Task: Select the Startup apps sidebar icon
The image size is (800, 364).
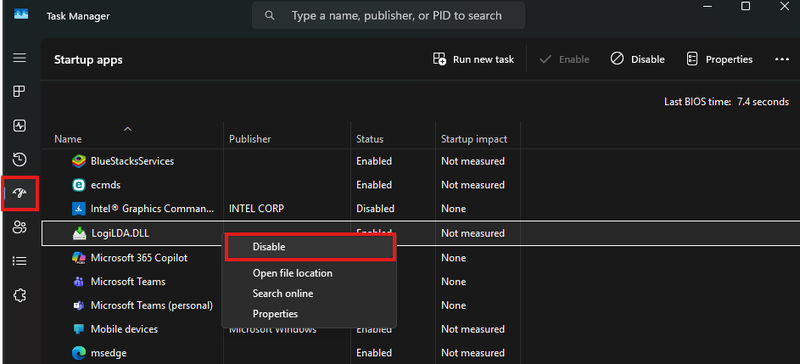Action: point(19,193)
